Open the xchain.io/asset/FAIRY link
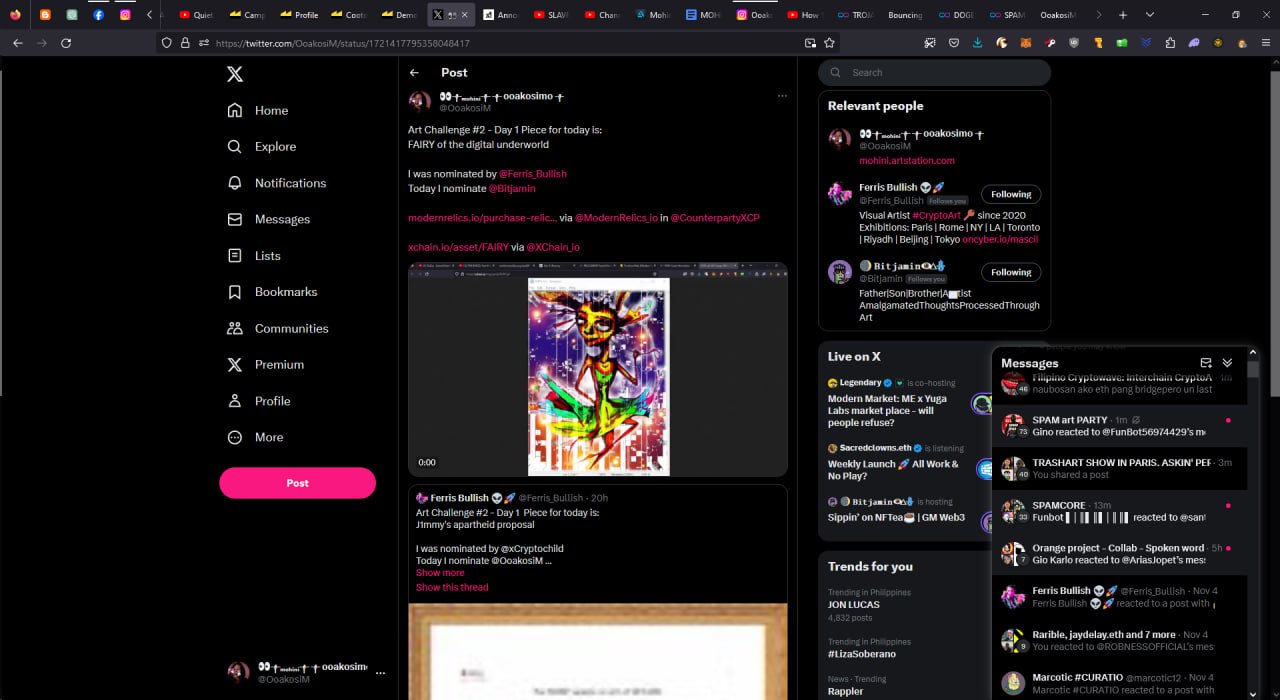 click(458, 247)
